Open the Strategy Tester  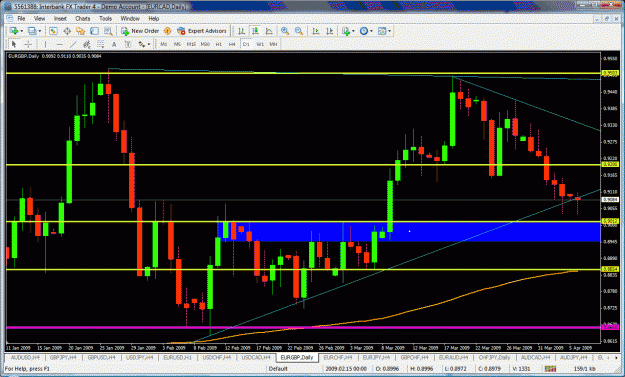(108, 31)
